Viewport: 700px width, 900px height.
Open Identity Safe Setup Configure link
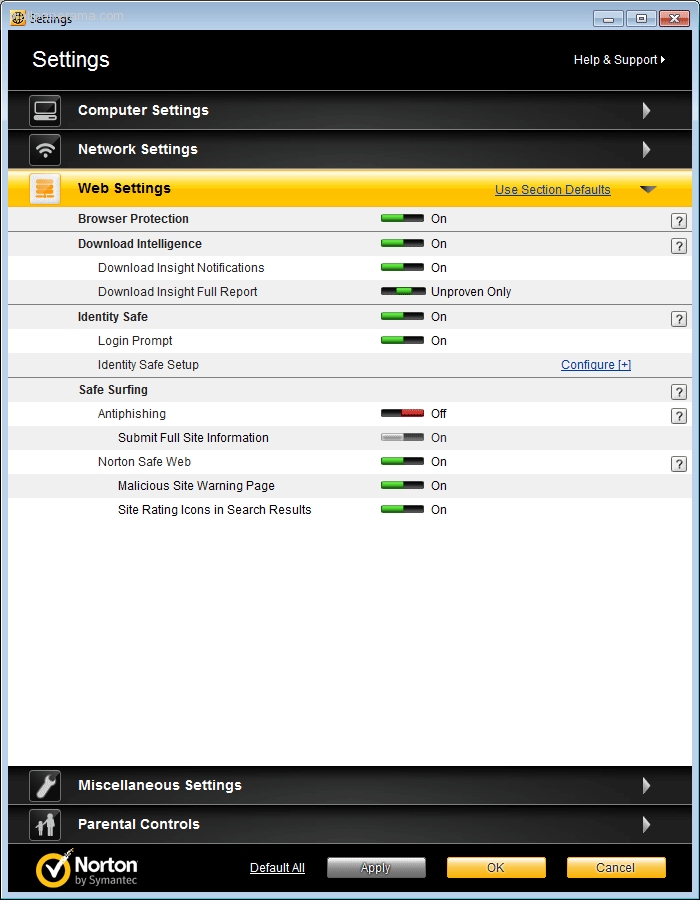tap(596, 365)
